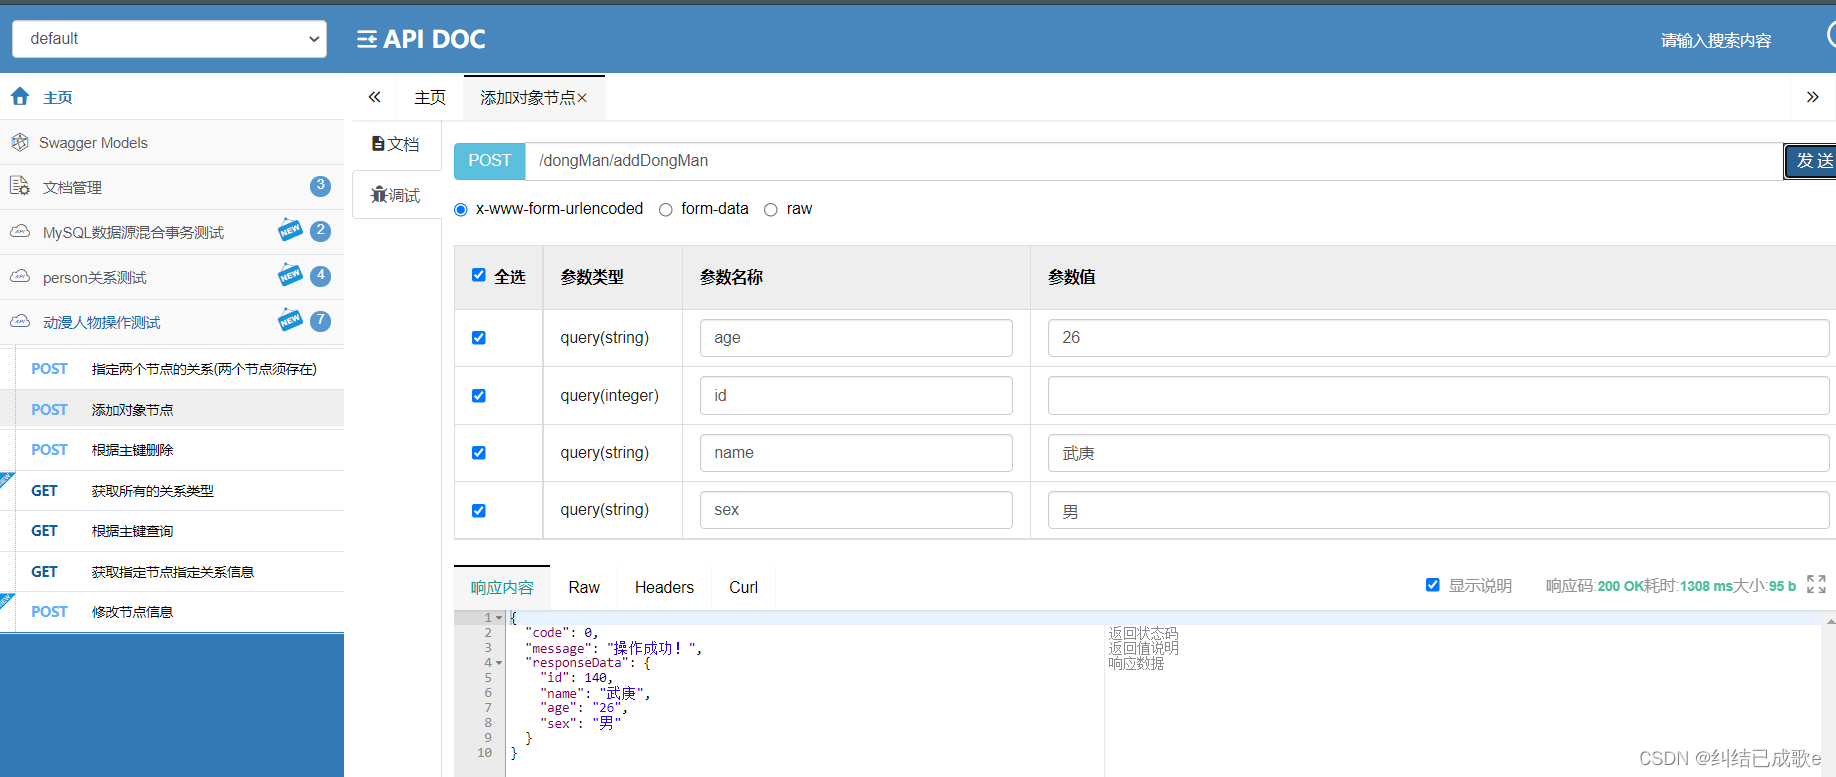The image size is (1836, 777).
Task: Select raw radio option
Action: tap(771, 210)
